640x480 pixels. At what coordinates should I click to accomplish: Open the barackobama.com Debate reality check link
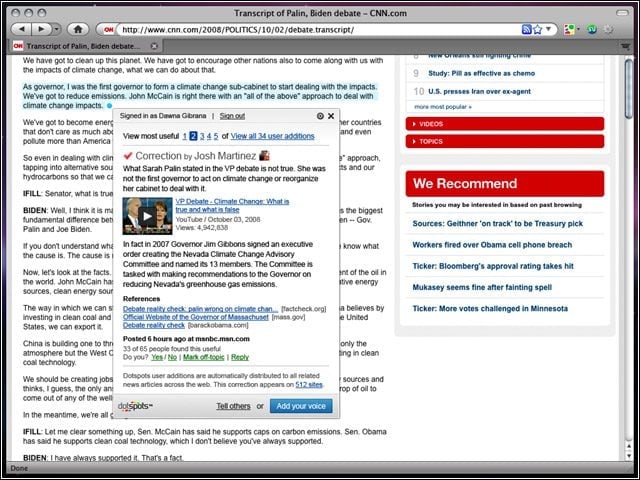154,325
